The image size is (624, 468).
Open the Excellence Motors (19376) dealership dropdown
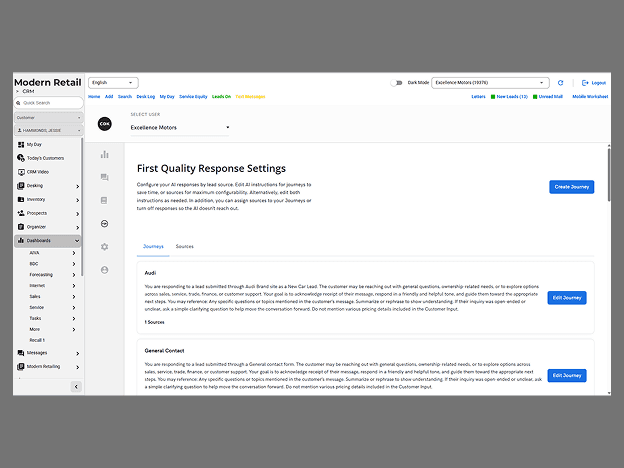pyautogui.click(x=490, y=83)
